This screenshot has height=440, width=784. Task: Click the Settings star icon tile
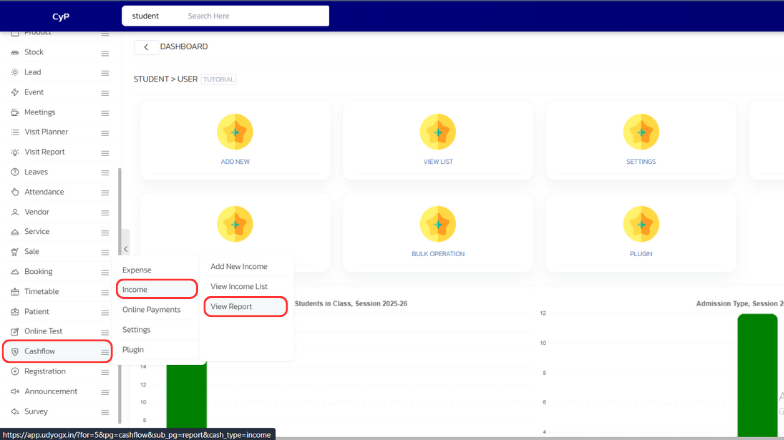(x=641, y=132)
